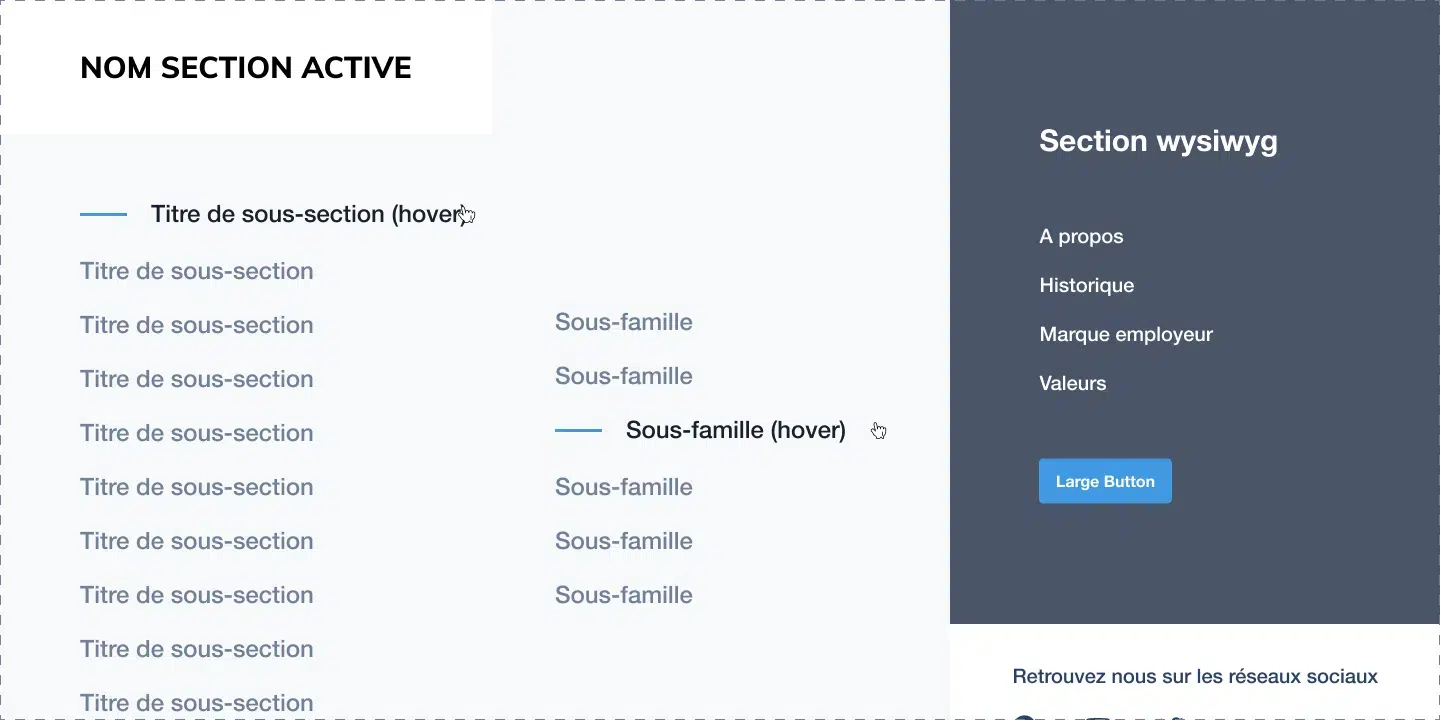Select the topmost 'Sous-famille' entry
This screenshot has height=720, width=1440.
(623, 322)
